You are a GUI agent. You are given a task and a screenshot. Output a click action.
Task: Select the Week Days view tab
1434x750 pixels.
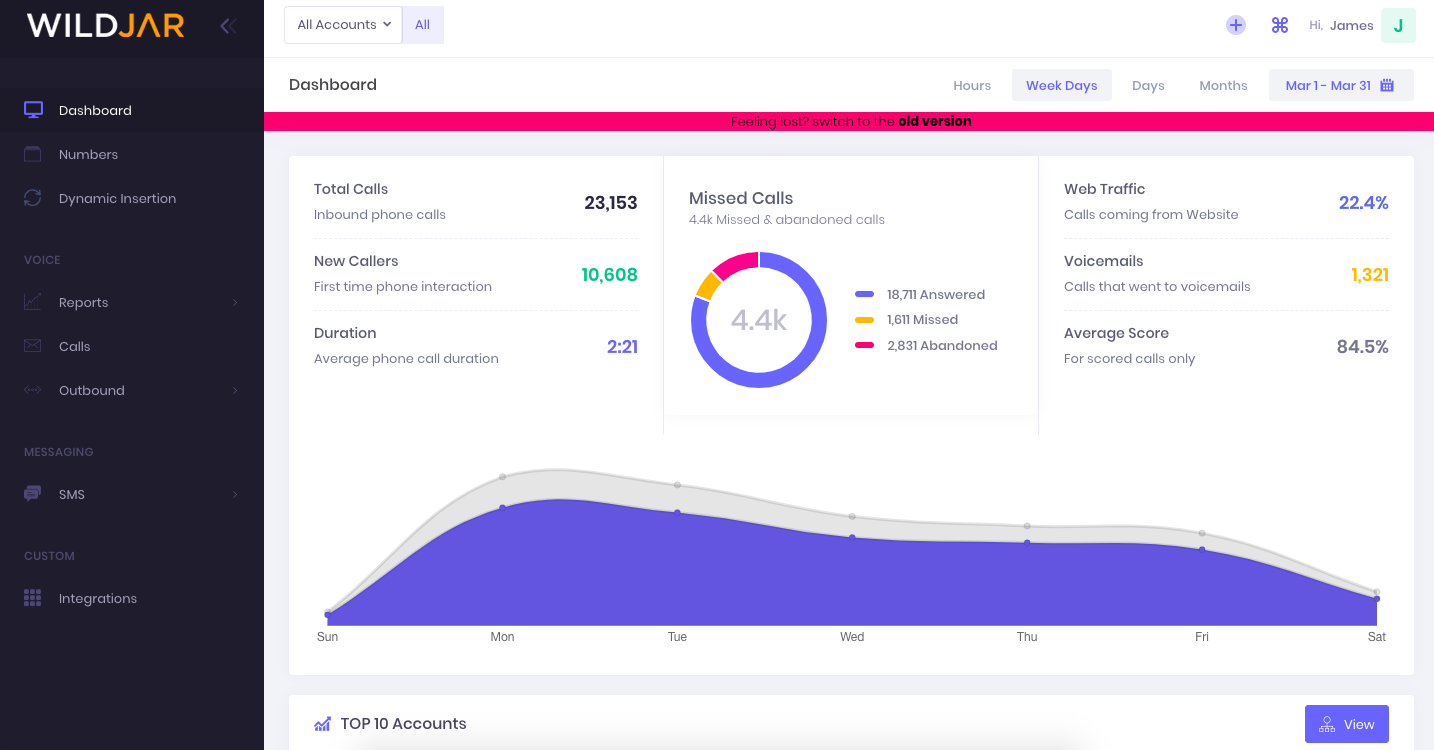(x=1062, y=85)
